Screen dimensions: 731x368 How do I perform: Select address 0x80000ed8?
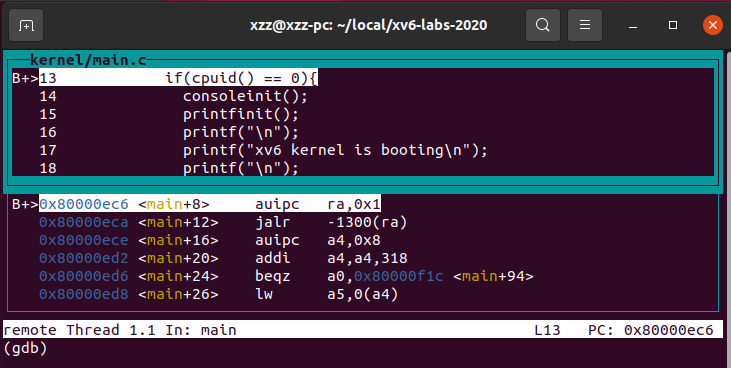point(83,294)
